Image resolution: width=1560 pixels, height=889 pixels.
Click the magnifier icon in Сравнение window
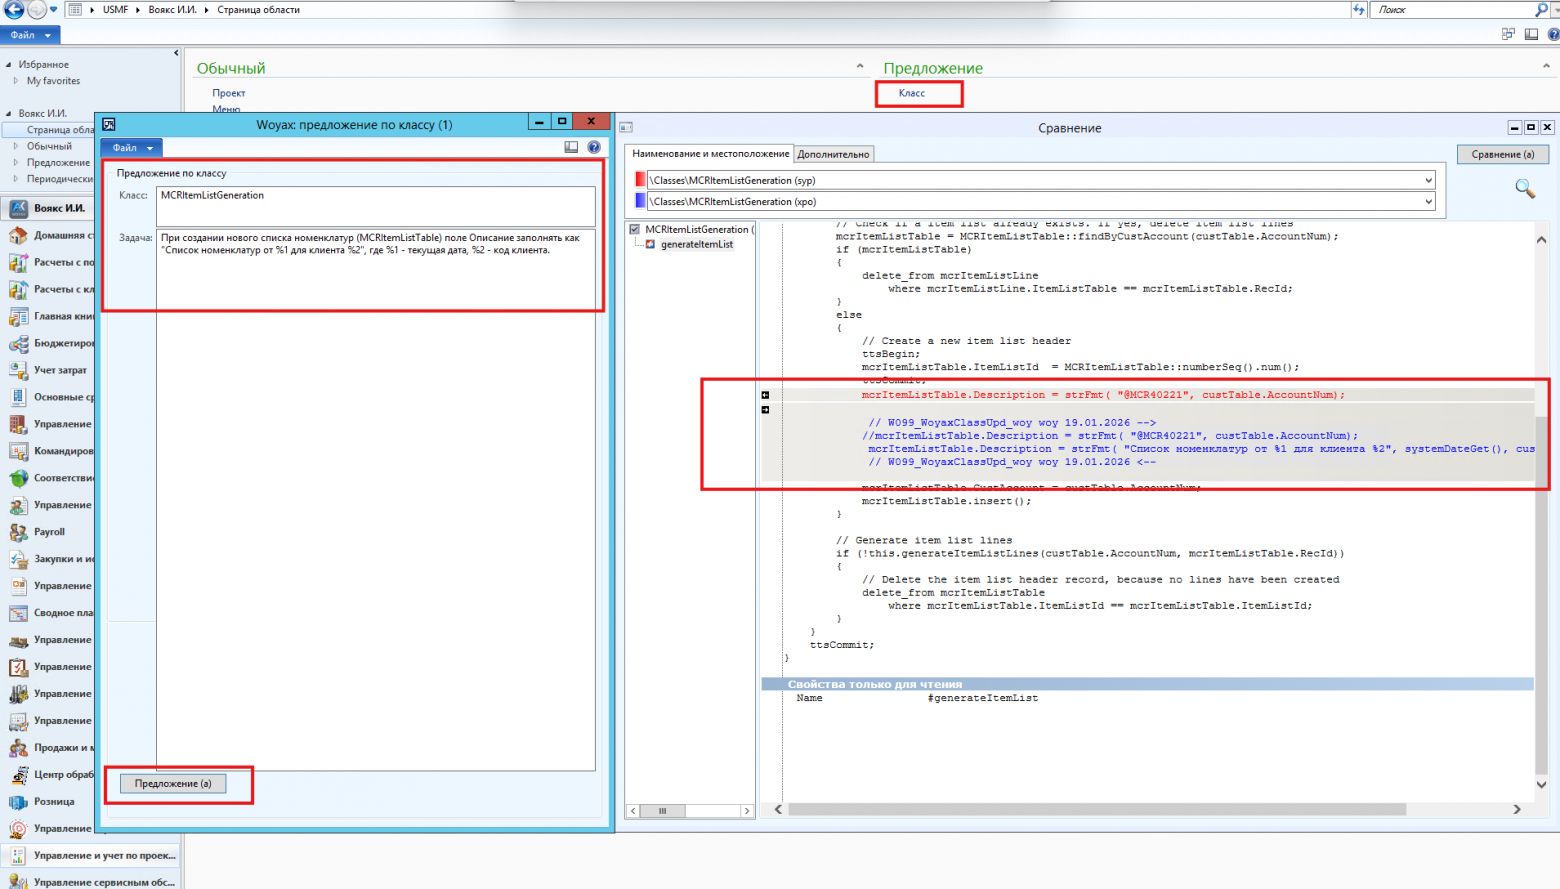click(x=1525, y=188)
